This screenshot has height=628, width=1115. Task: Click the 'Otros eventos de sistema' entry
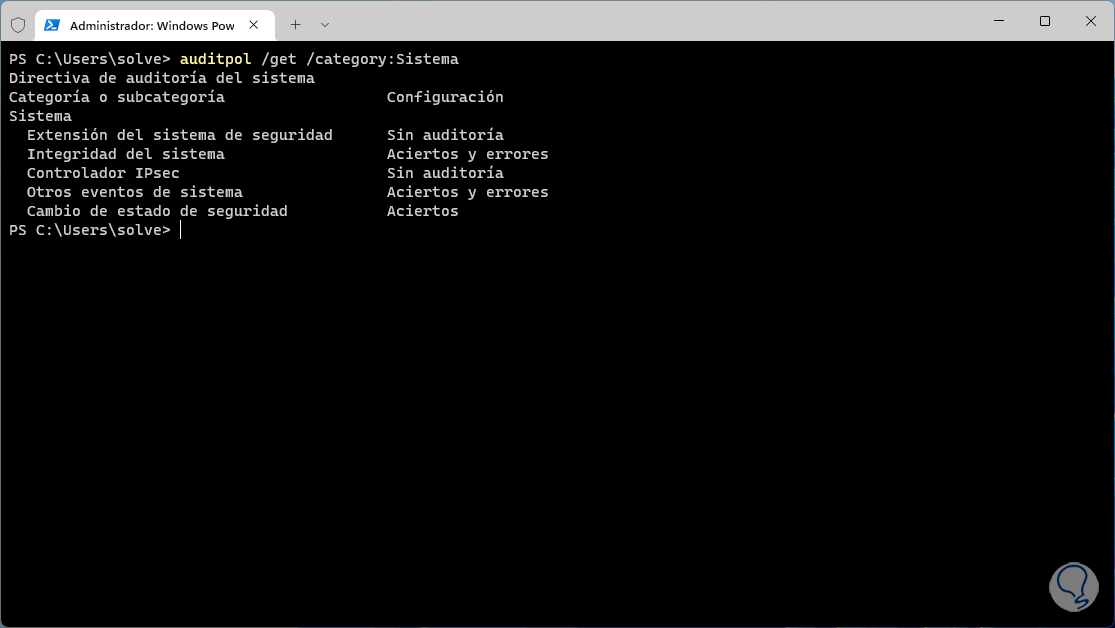(134, 192)
